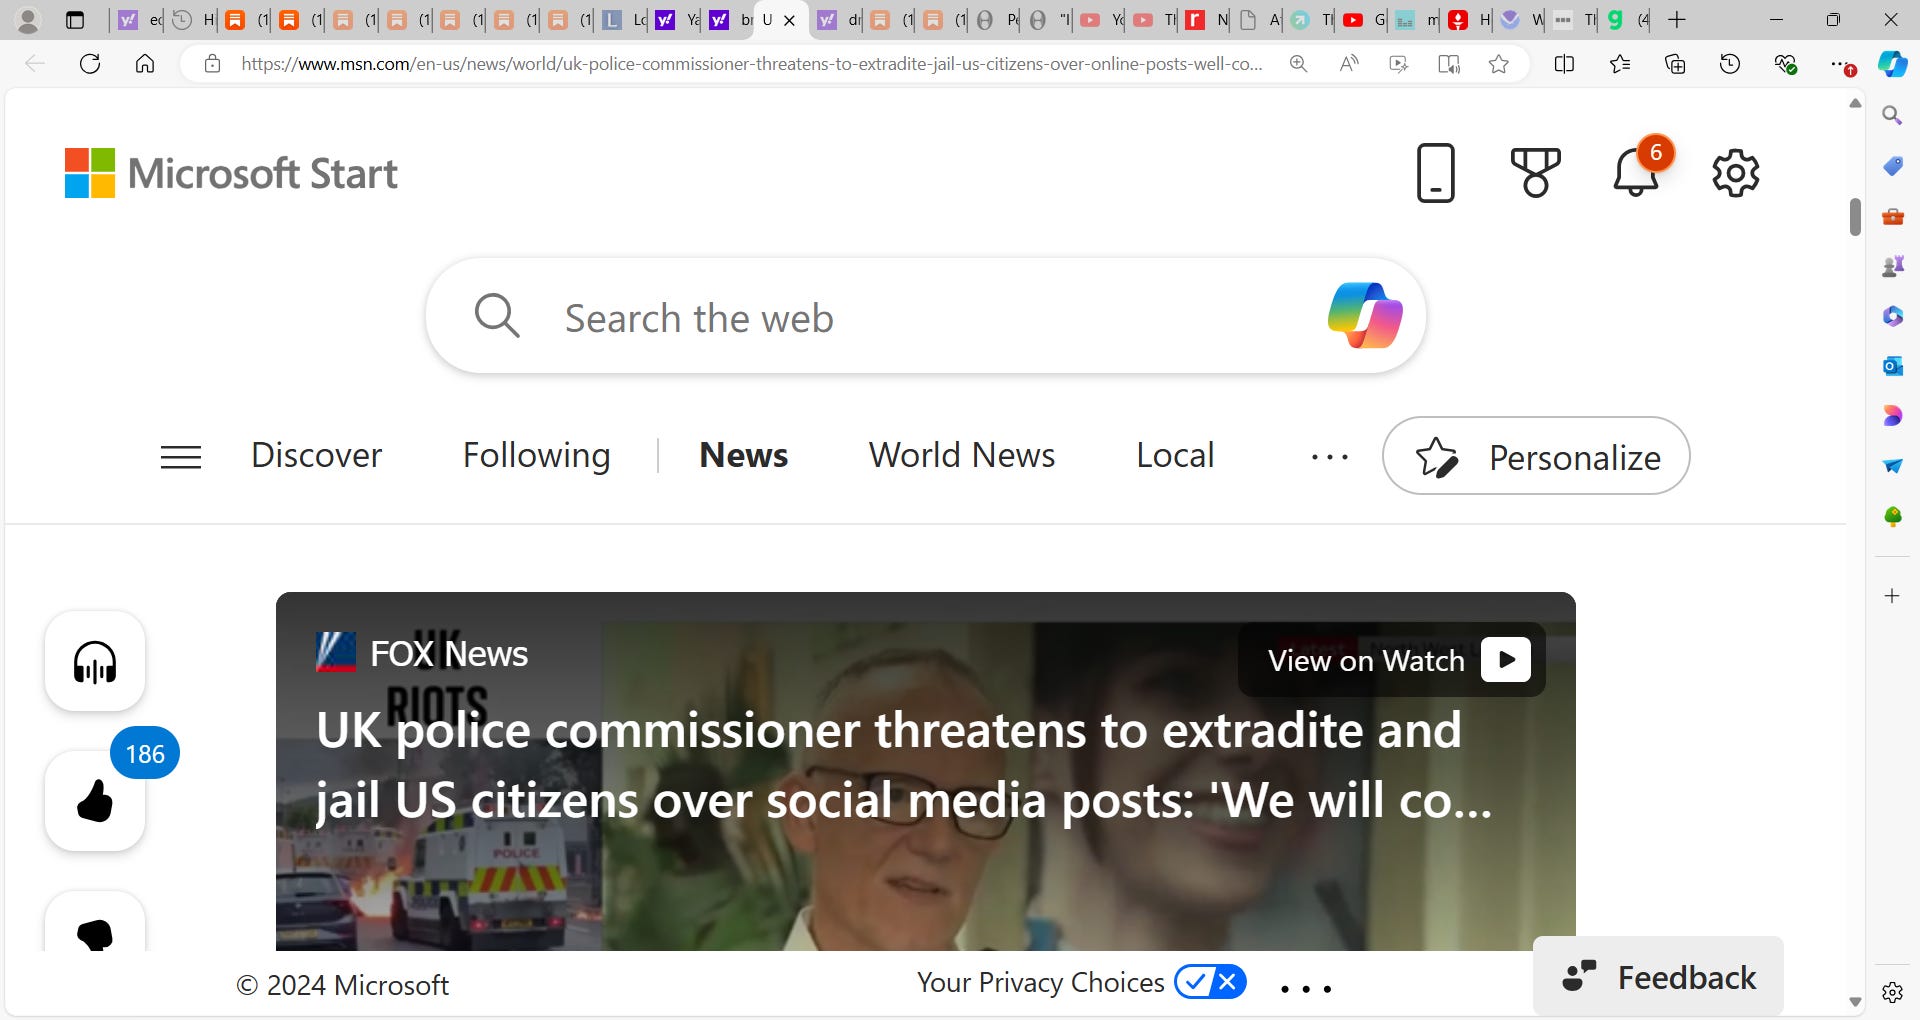This screenshot has height=1020, width=1920.
Task: Open Telegram-like paper plane sidebar icon
Action: click(x=1892, y=466)
